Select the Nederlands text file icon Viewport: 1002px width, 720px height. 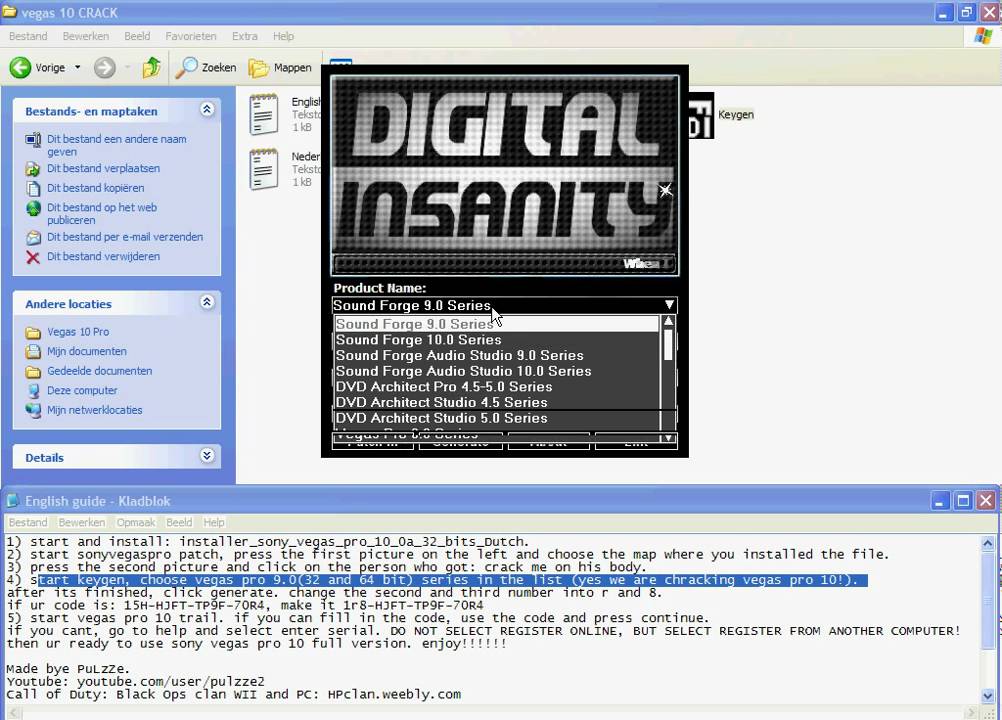(x=264, y=169)
